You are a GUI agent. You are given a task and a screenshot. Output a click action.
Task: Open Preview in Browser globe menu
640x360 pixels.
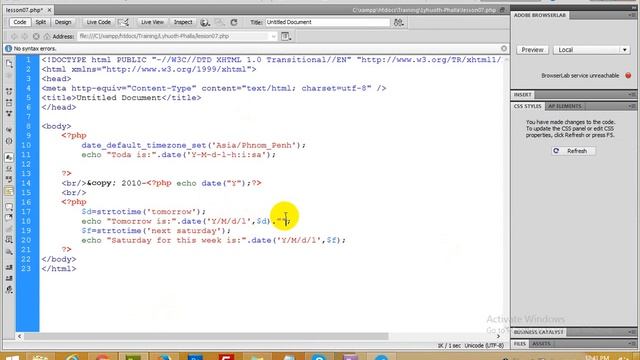[205, 22]
